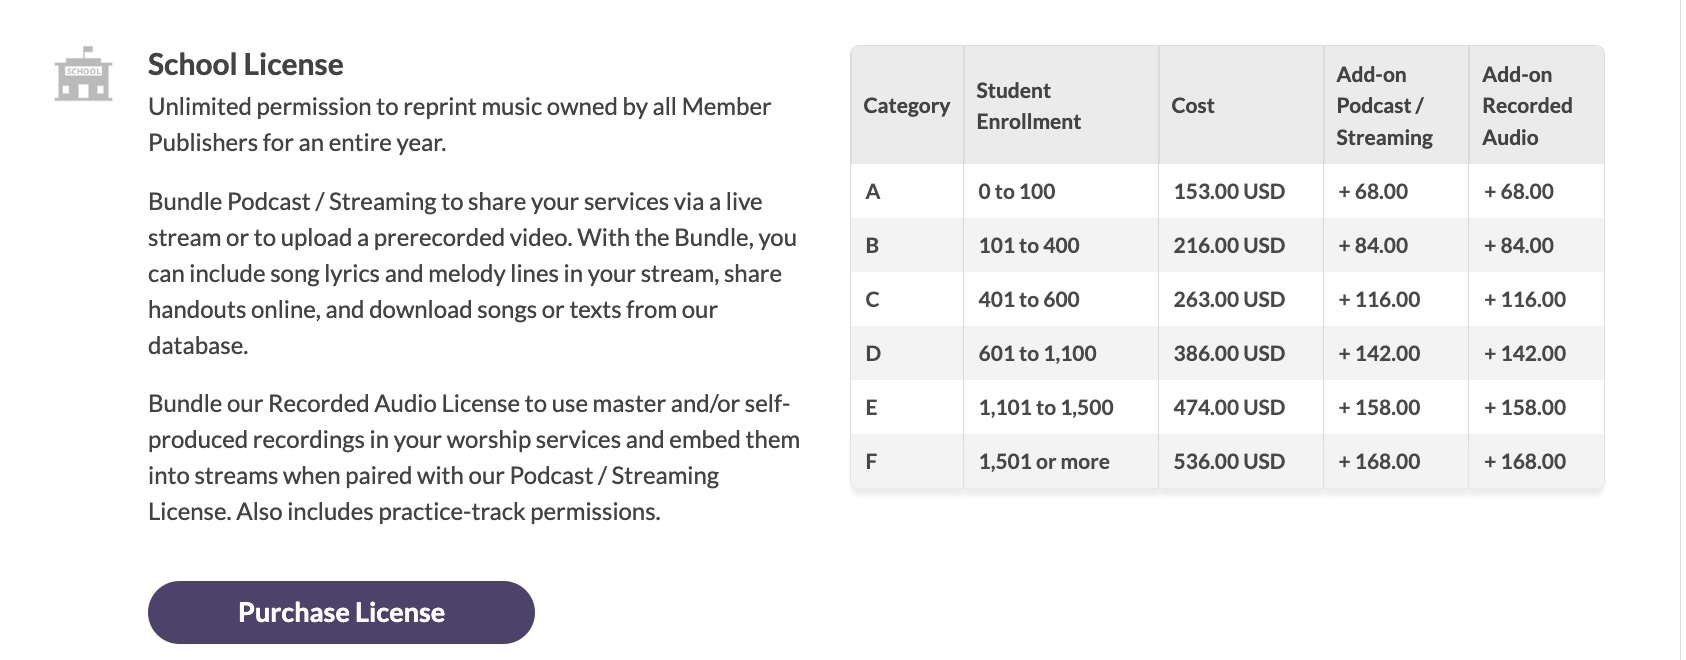Click the 153.00 USD cost cell
1686x660 pixels.
(x=1228, y=192)
